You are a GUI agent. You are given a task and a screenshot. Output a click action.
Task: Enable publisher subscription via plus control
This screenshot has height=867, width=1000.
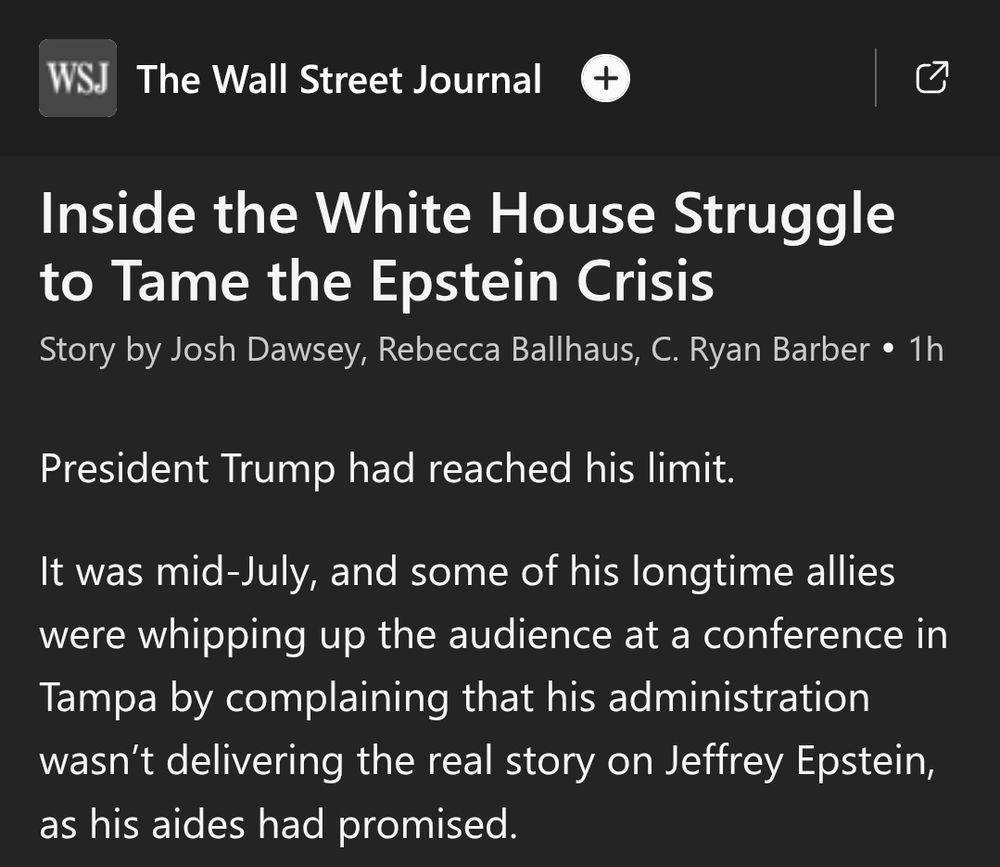coord(604,76)
